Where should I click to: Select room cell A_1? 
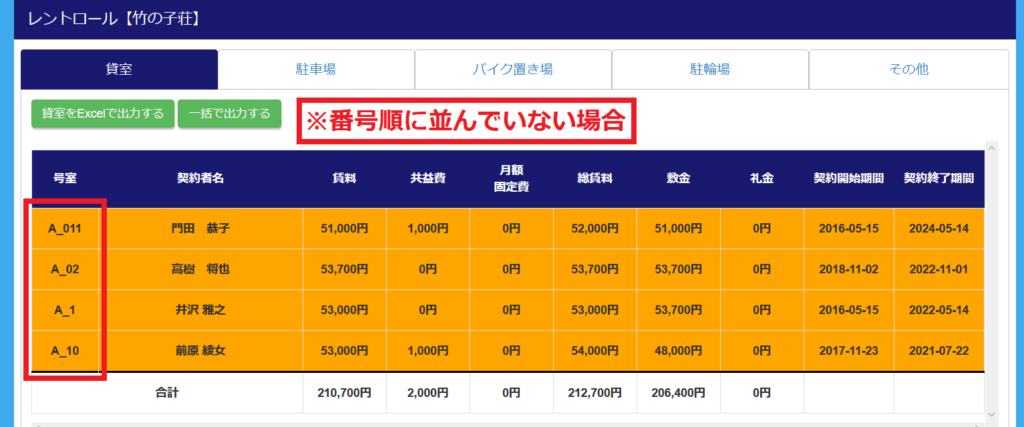pos(66,310)
